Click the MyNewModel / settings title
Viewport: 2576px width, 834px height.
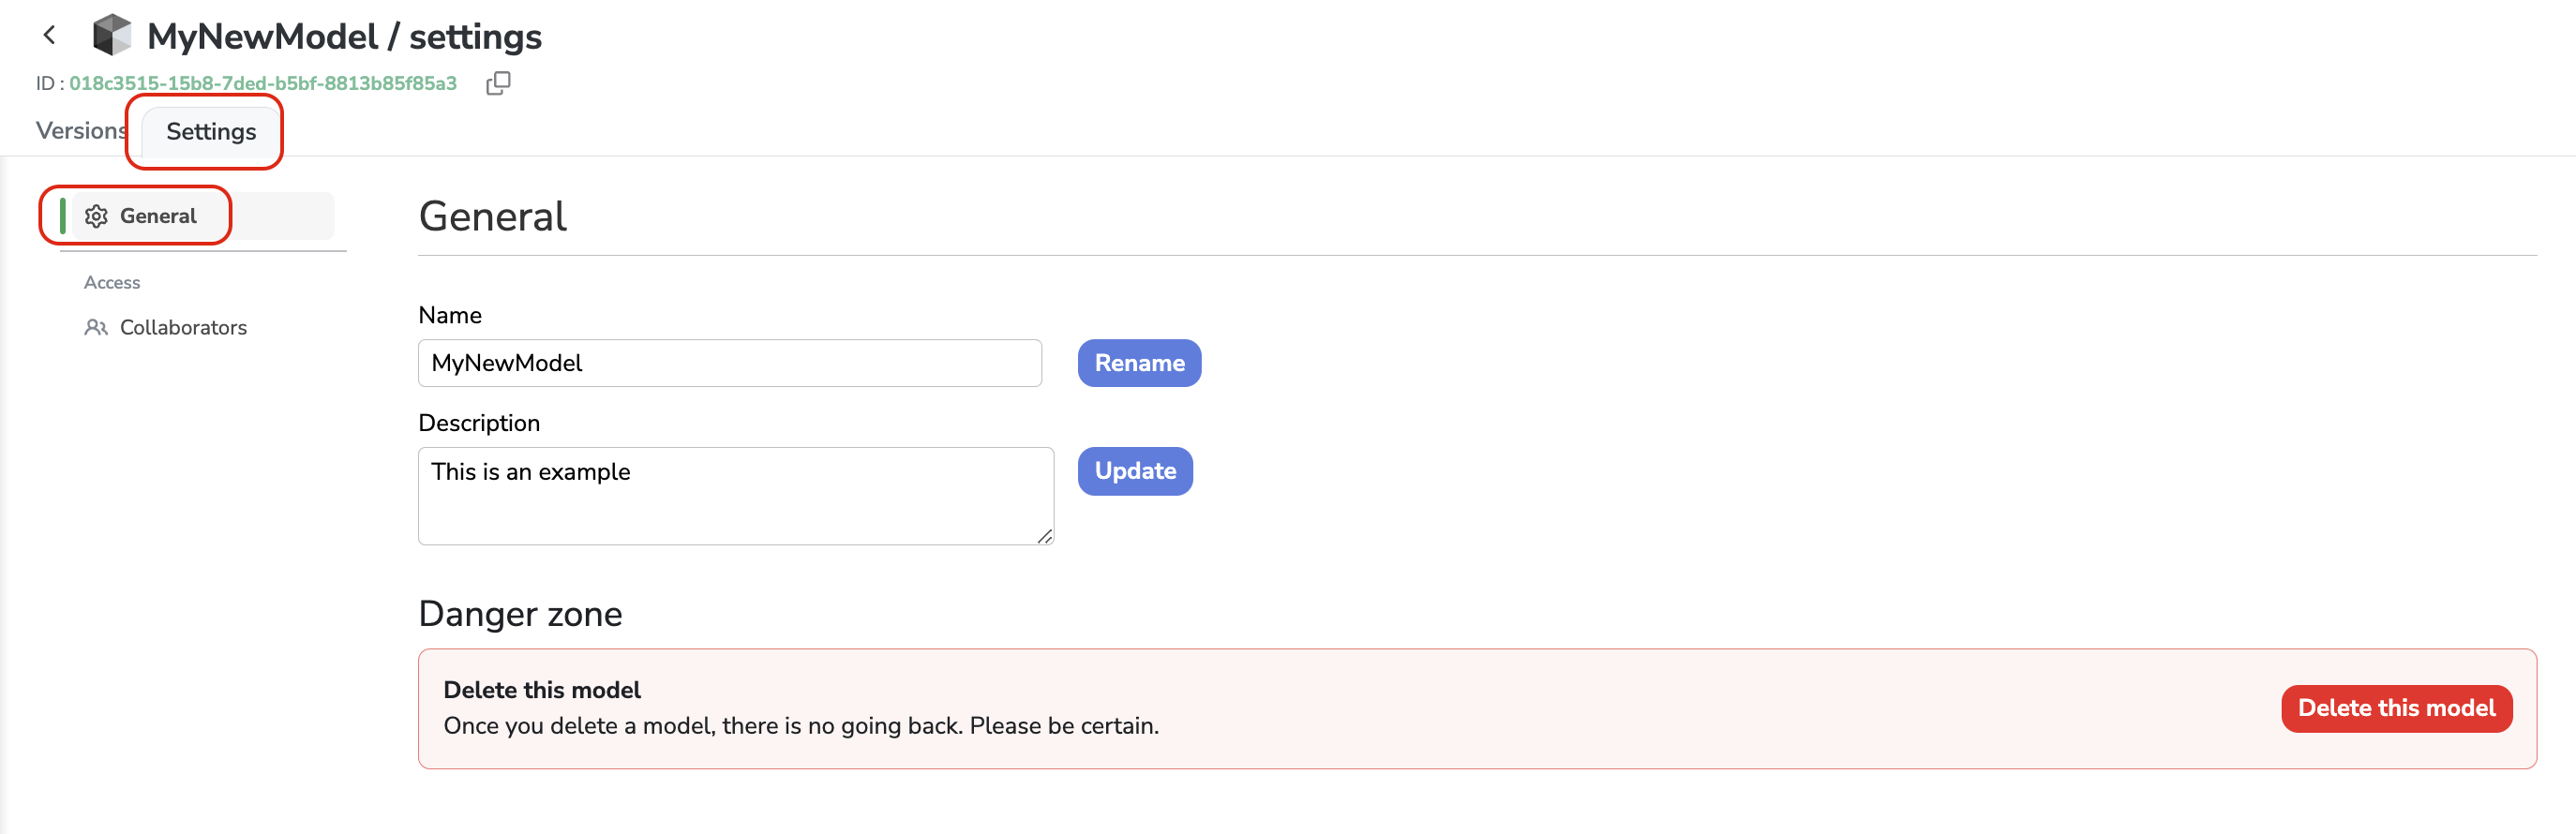pyautogui.click(x=344, y=37)
